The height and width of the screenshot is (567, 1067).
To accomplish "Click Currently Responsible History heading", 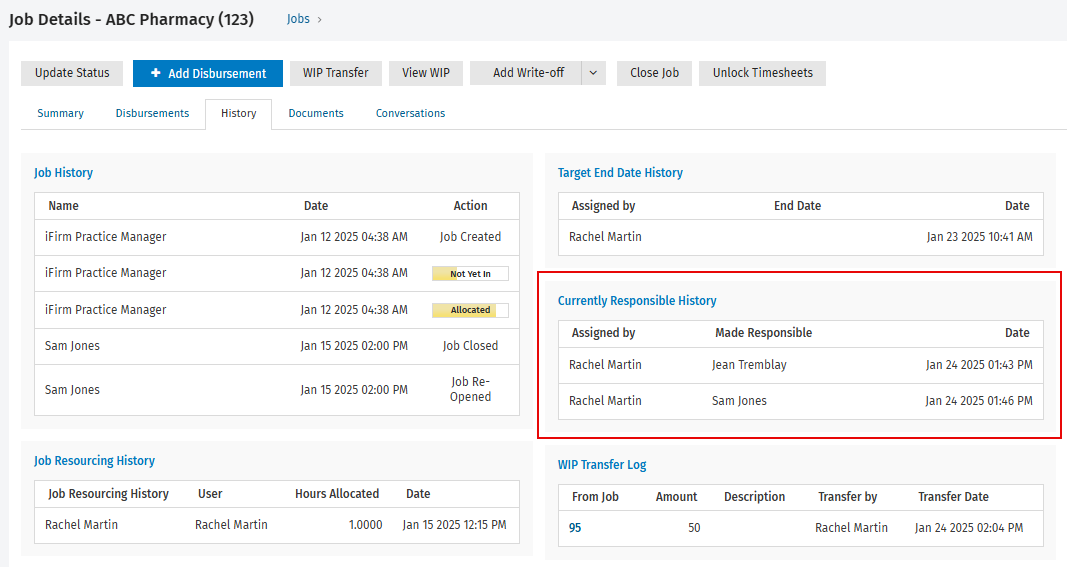I will pyautogui.click(x=637, y=301).
